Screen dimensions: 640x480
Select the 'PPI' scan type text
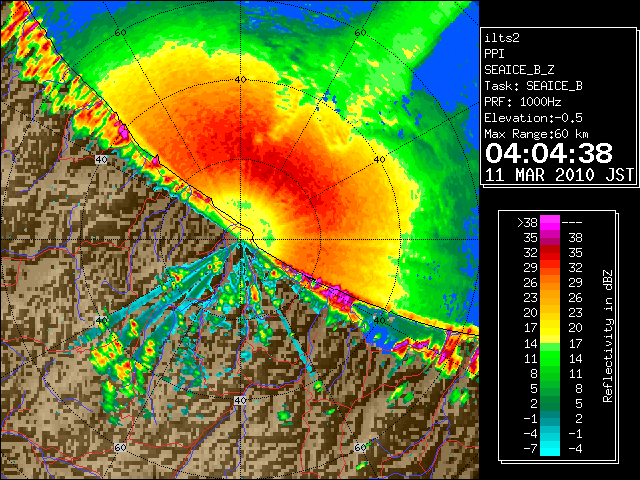point(494,54)
